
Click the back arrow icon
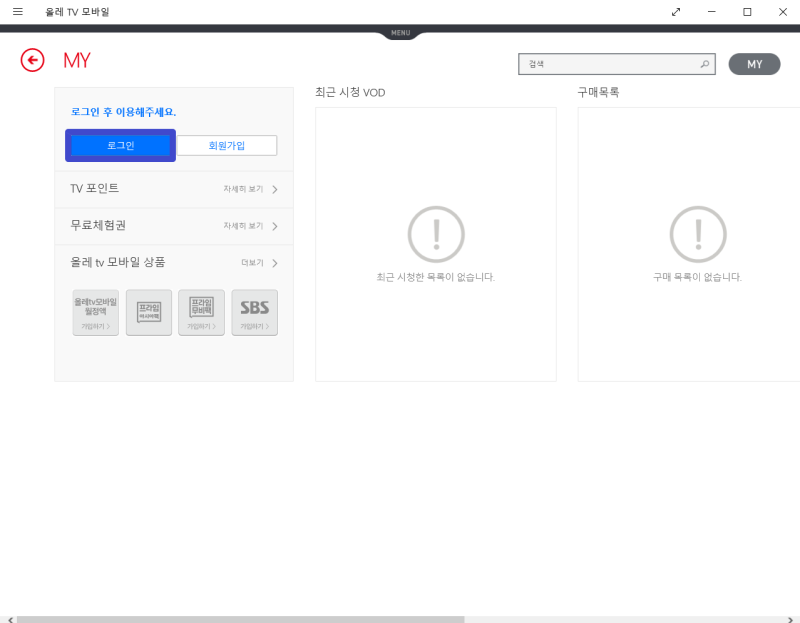(x=32, y=60)
